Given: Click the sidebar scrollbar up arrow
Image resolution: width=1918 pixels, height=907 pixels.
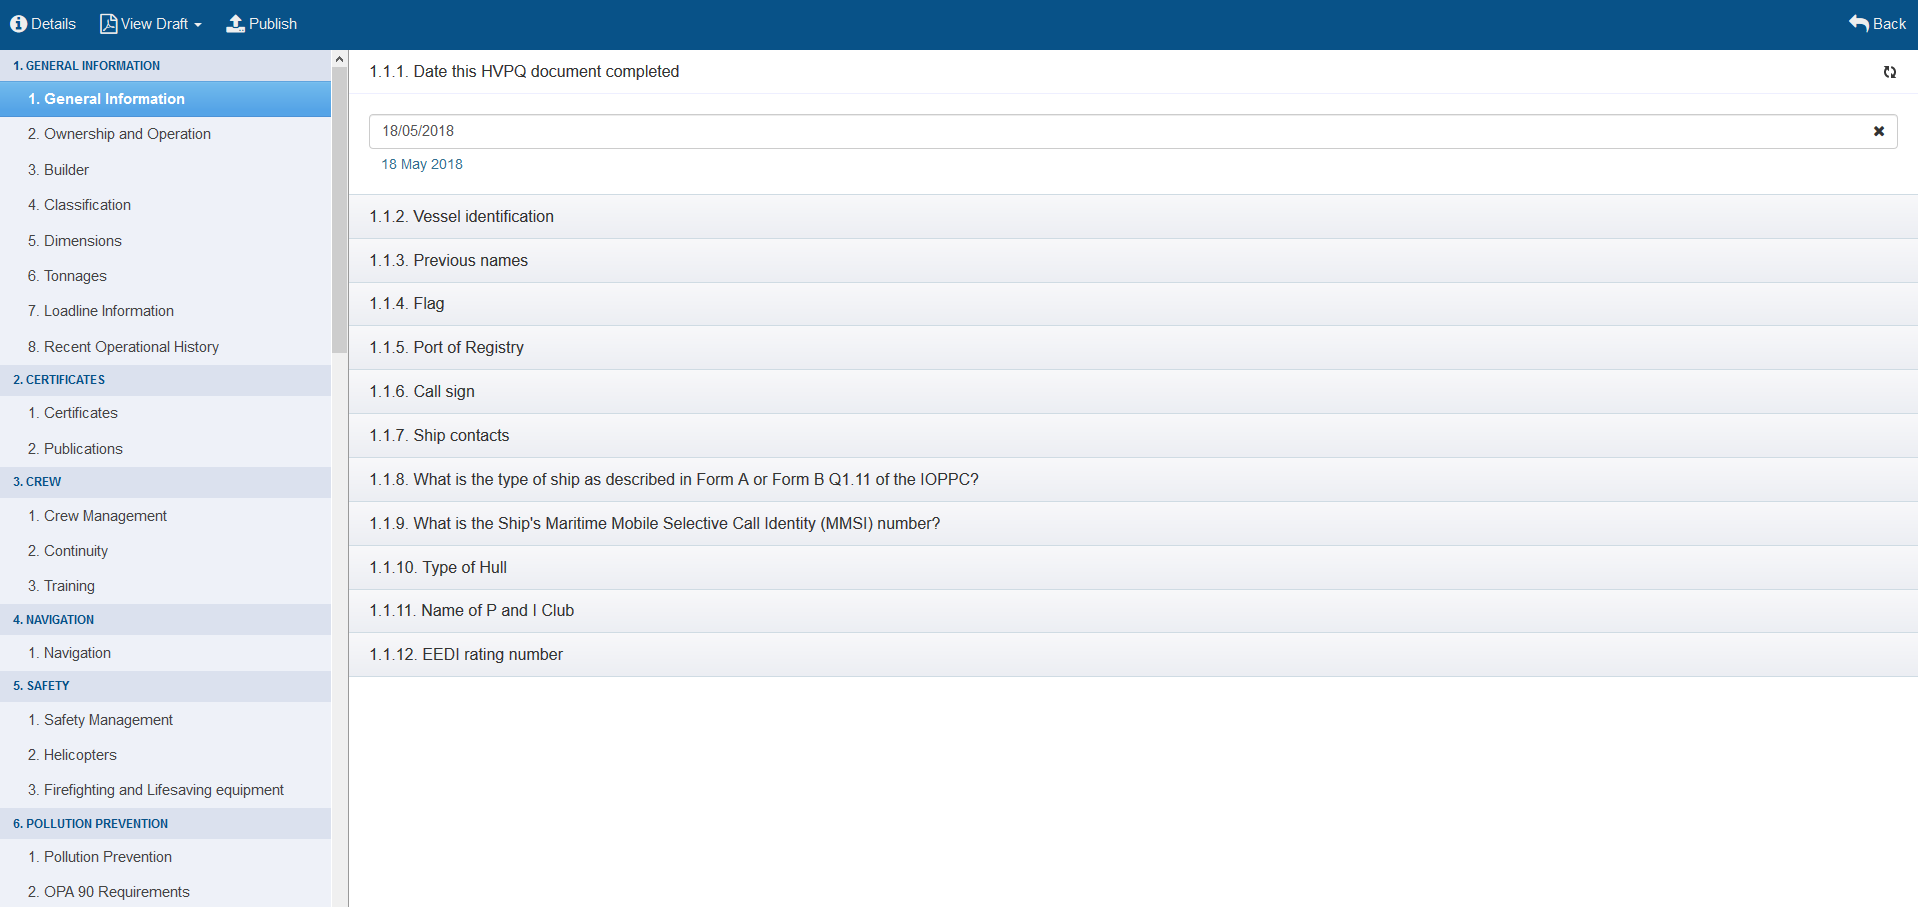Looking at the screenshot, I should click(x=339, y=59).
